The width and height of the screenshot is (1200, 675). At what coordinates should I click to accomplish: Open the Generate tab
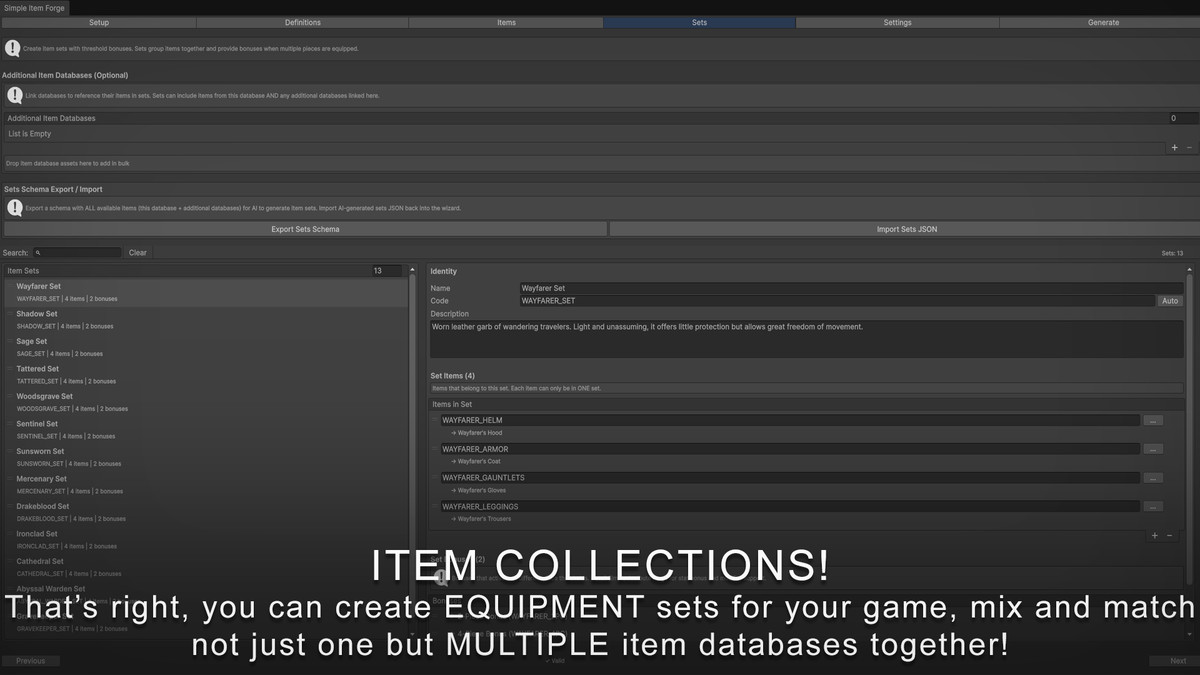(1103, 22)
